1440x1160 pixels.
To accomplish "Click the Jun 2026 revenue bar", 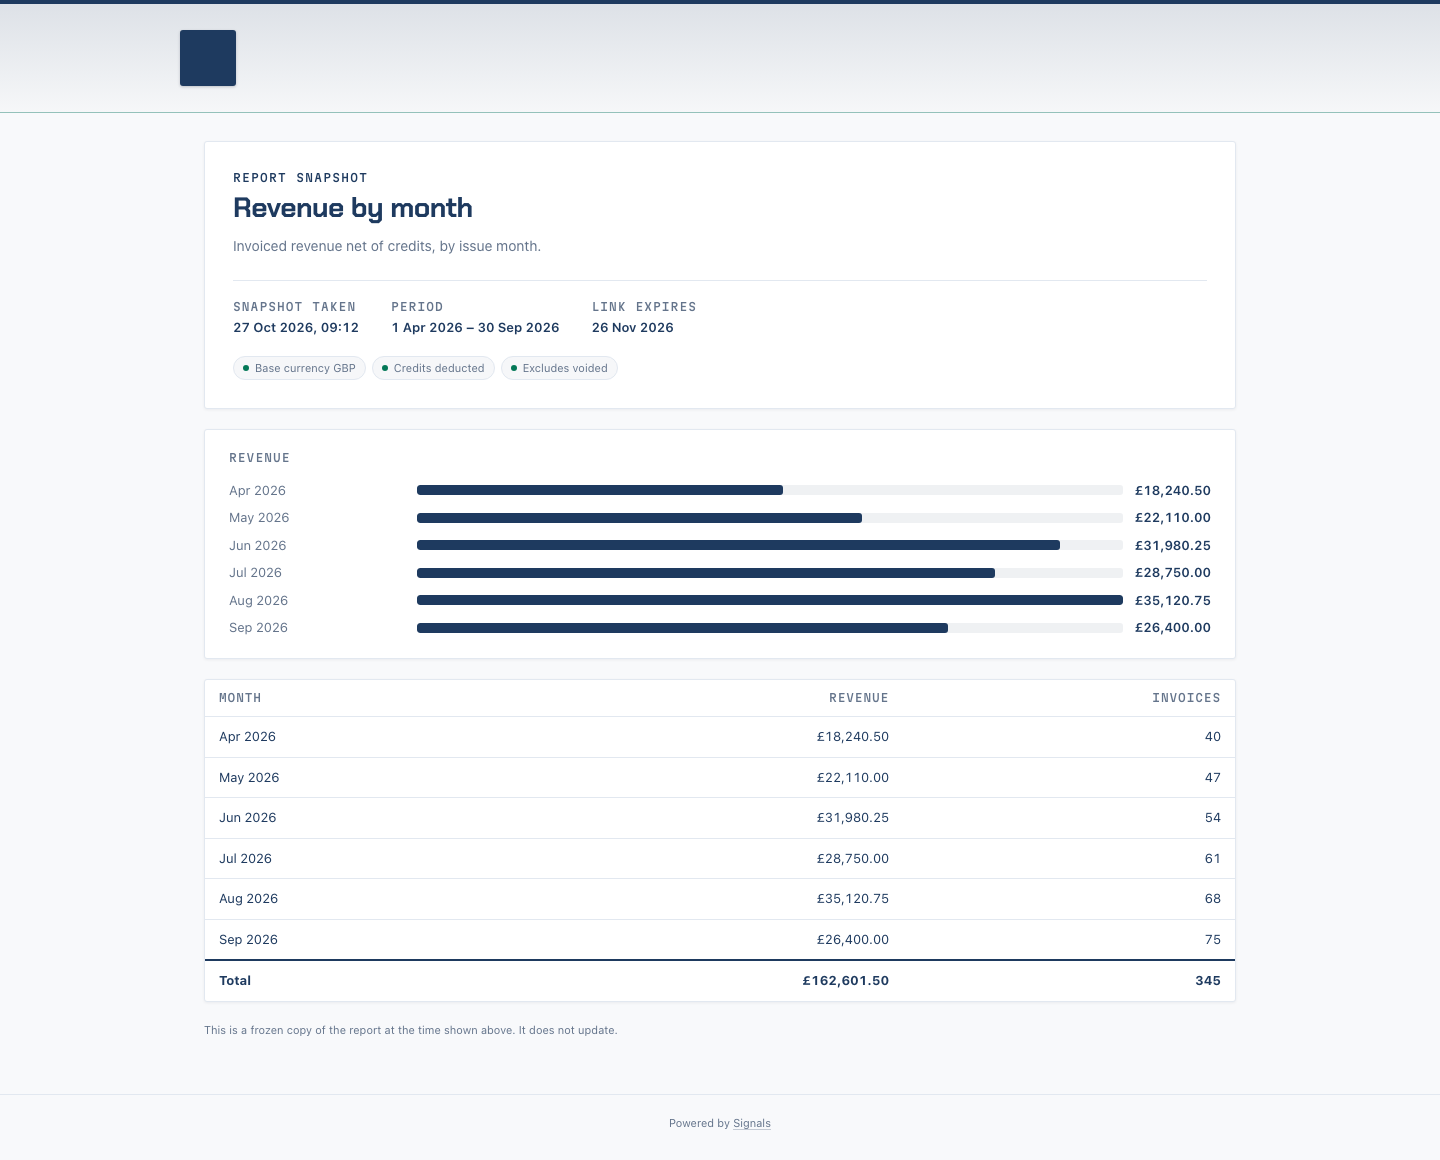I will click(x=738, y=545).
